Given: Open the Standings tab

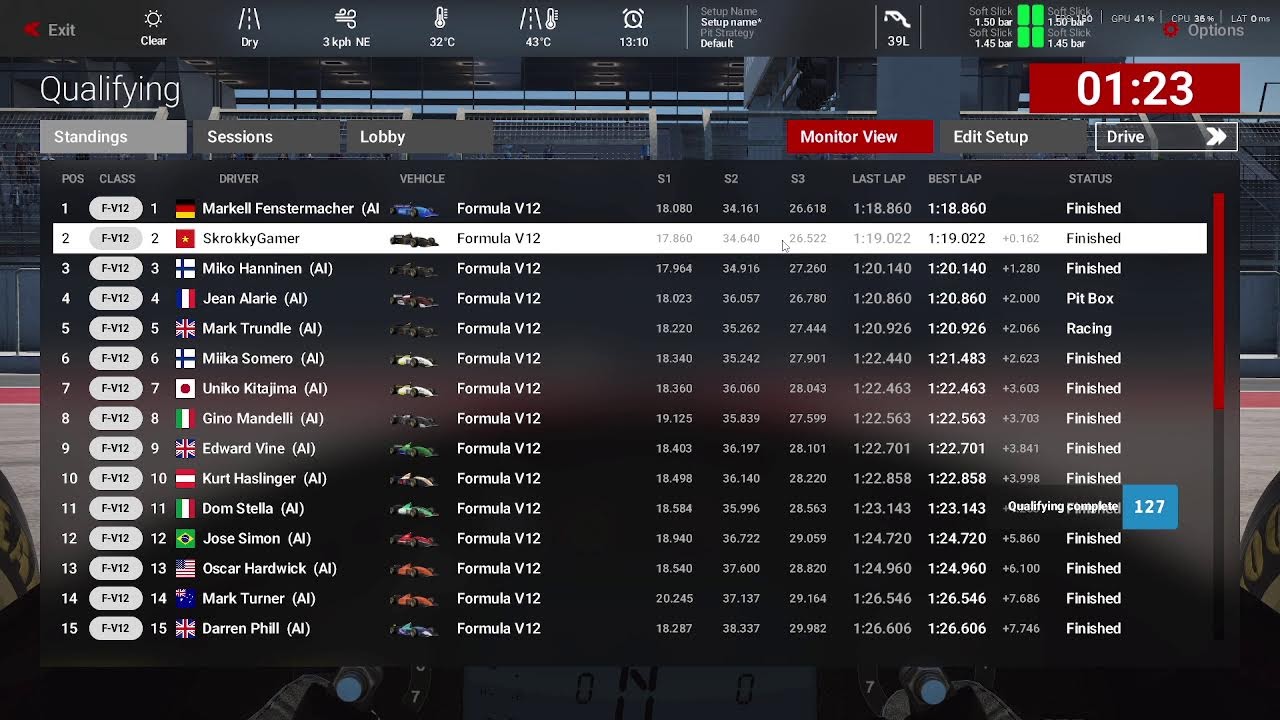Looking at the screenshot, I should click(113, 137).
